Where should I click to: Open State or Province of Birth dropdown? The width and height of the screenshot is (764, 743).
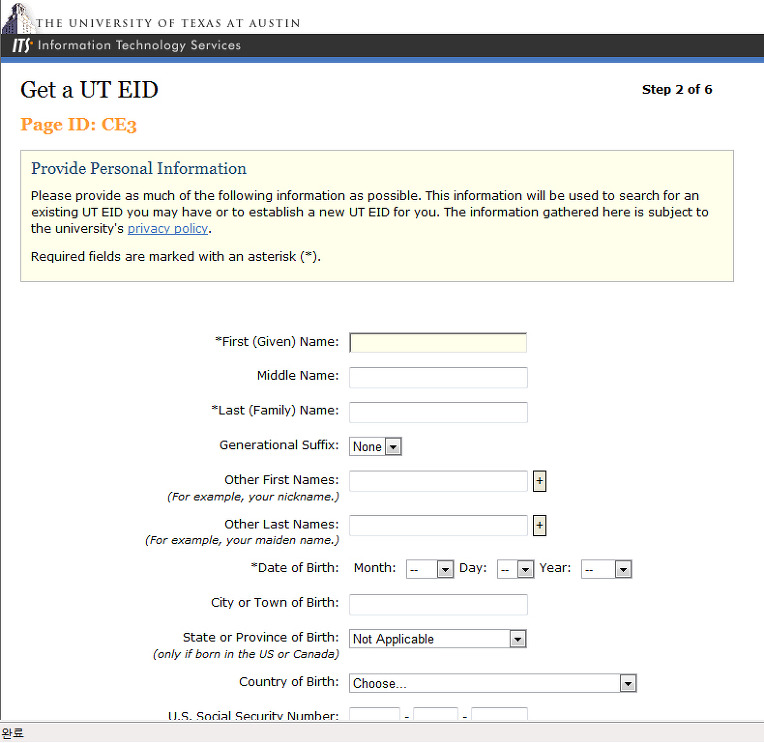pyautogui.click(x=437, y=639)
